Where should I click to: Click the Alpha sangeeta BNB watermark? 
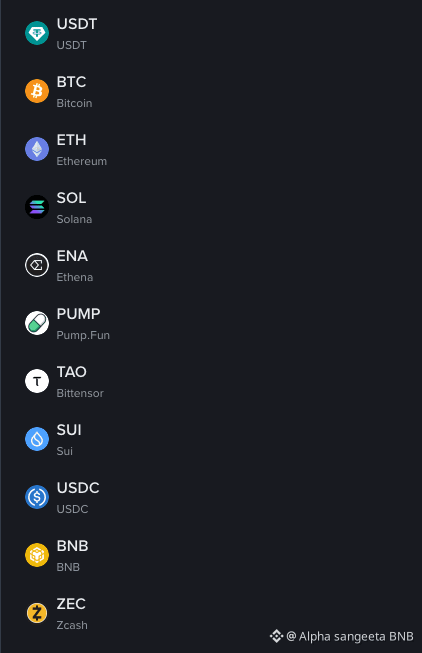click(x=350, y=636)
